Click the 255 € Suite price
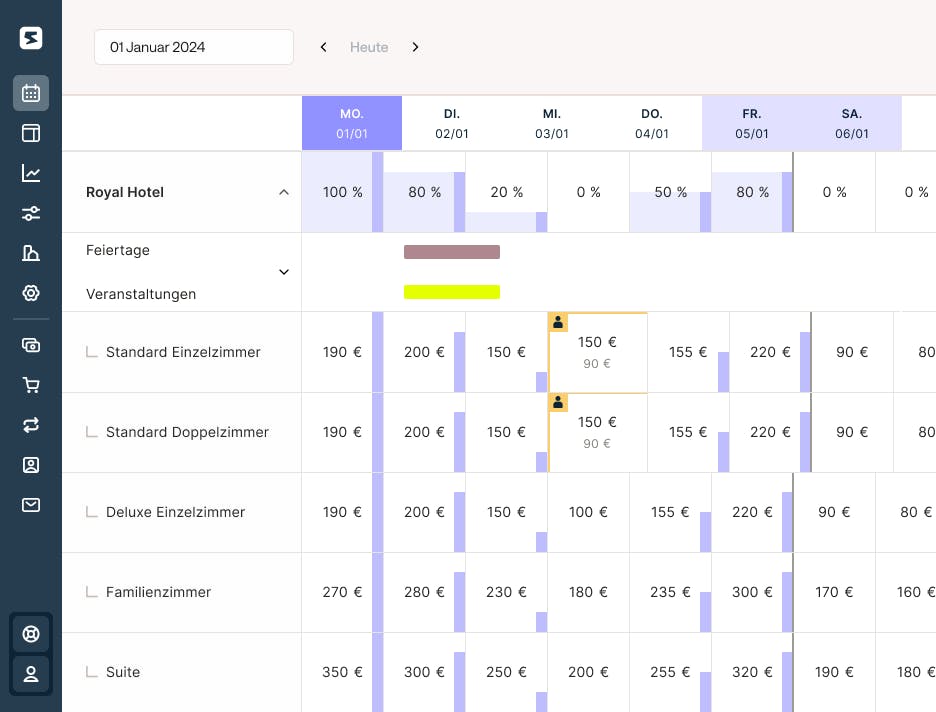Image resolution: width=936 pixels, height=712 pixels. coord(670,672)
